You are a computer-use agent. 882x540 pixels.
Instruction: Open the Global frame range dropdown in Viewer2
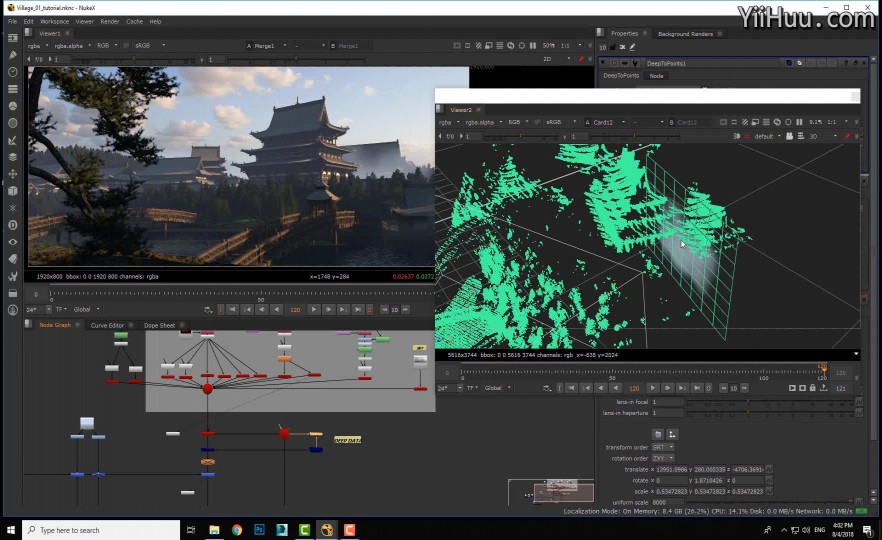tap(497, 388)
